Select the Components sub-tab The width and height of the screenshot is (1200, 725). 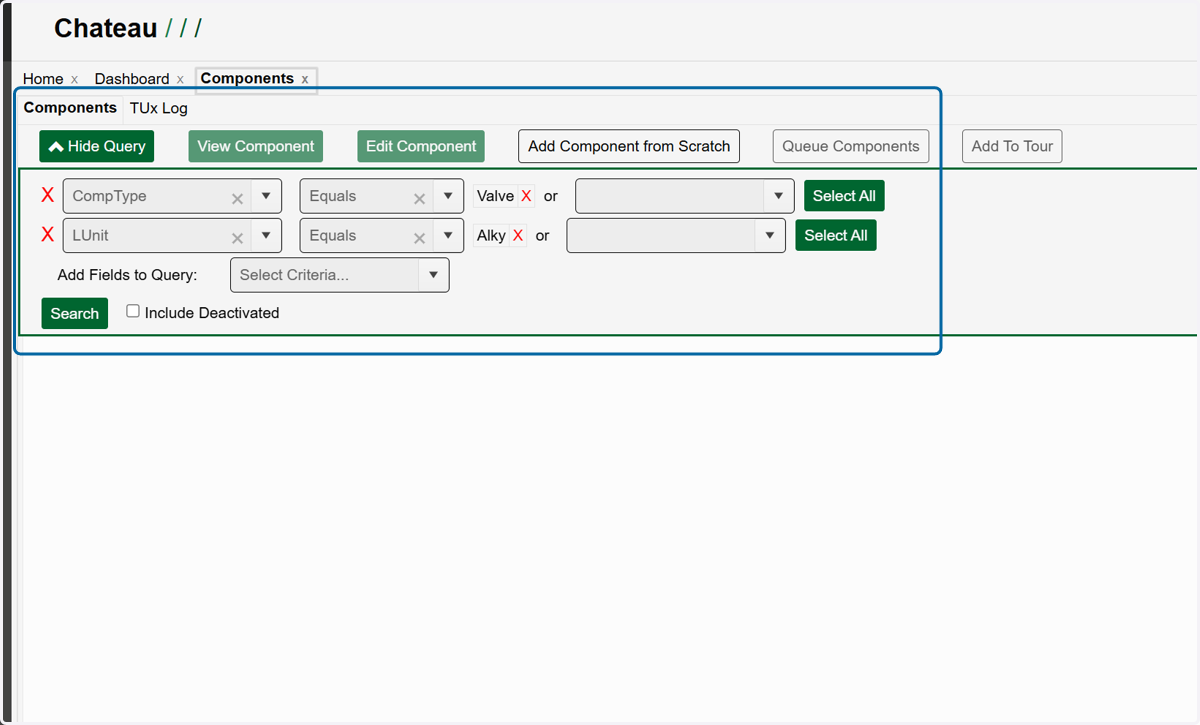coord(70,107)
